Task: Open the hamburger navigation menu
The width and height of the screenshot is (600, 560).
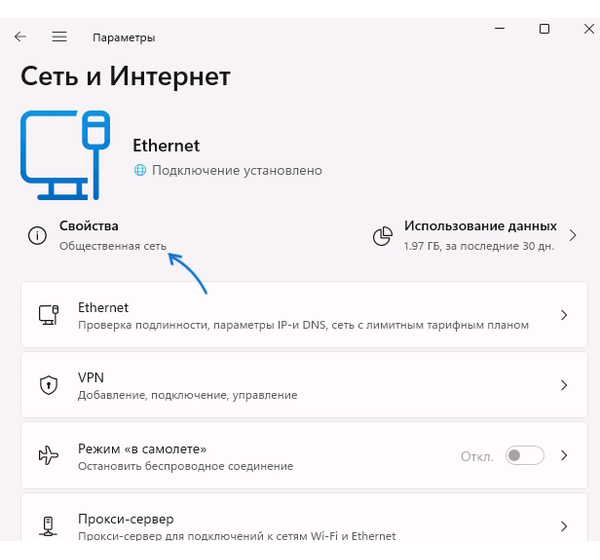Action: (59, 37)
